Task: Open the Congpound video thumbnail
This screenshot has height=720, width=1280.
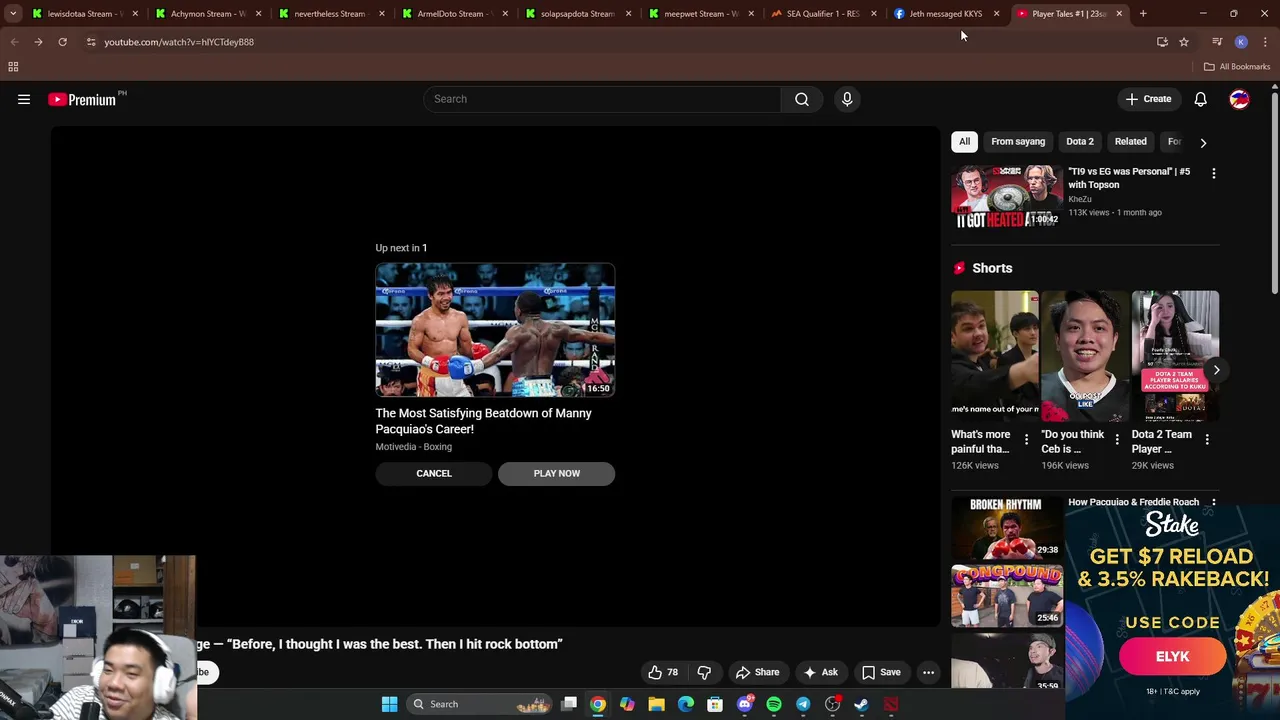Action: point(1006,596)
